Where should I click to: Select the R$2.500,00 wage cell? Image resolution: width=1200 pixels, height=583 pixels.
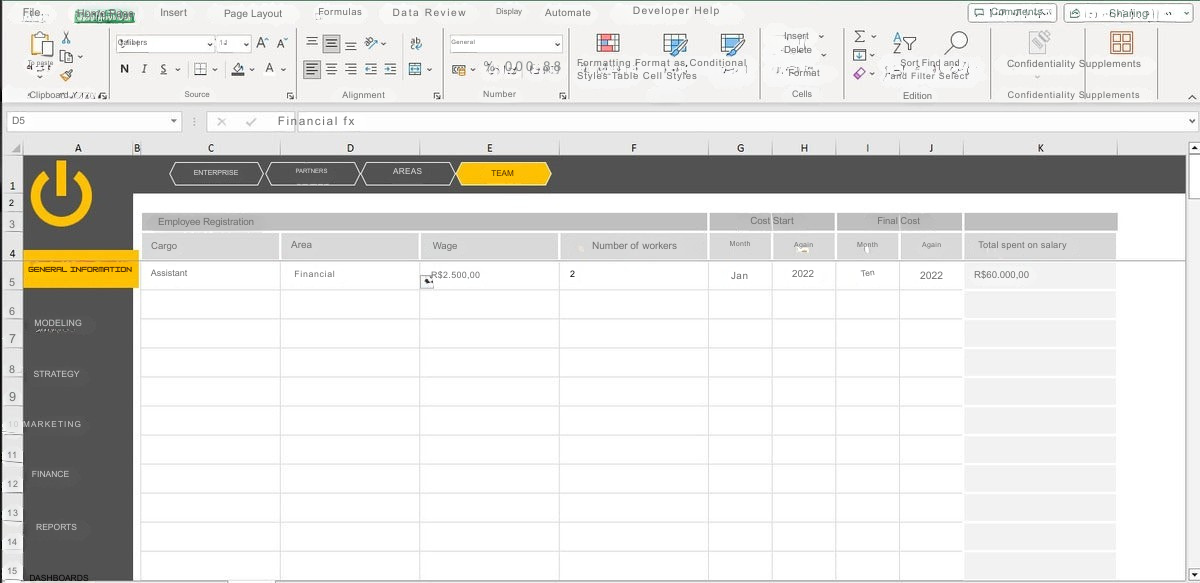click(488, 275)
